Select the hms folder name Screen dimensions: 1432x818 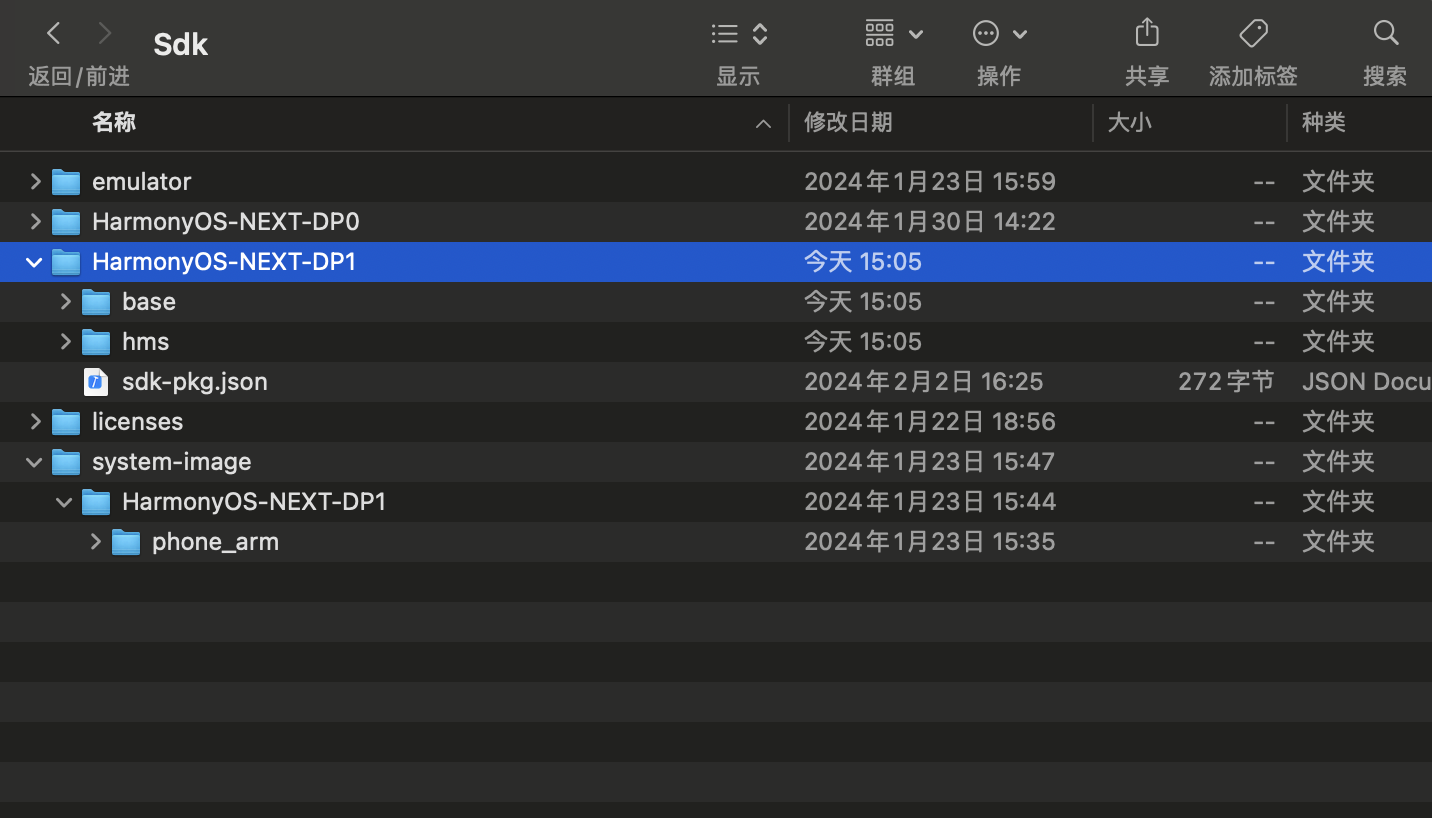point(145,341)
